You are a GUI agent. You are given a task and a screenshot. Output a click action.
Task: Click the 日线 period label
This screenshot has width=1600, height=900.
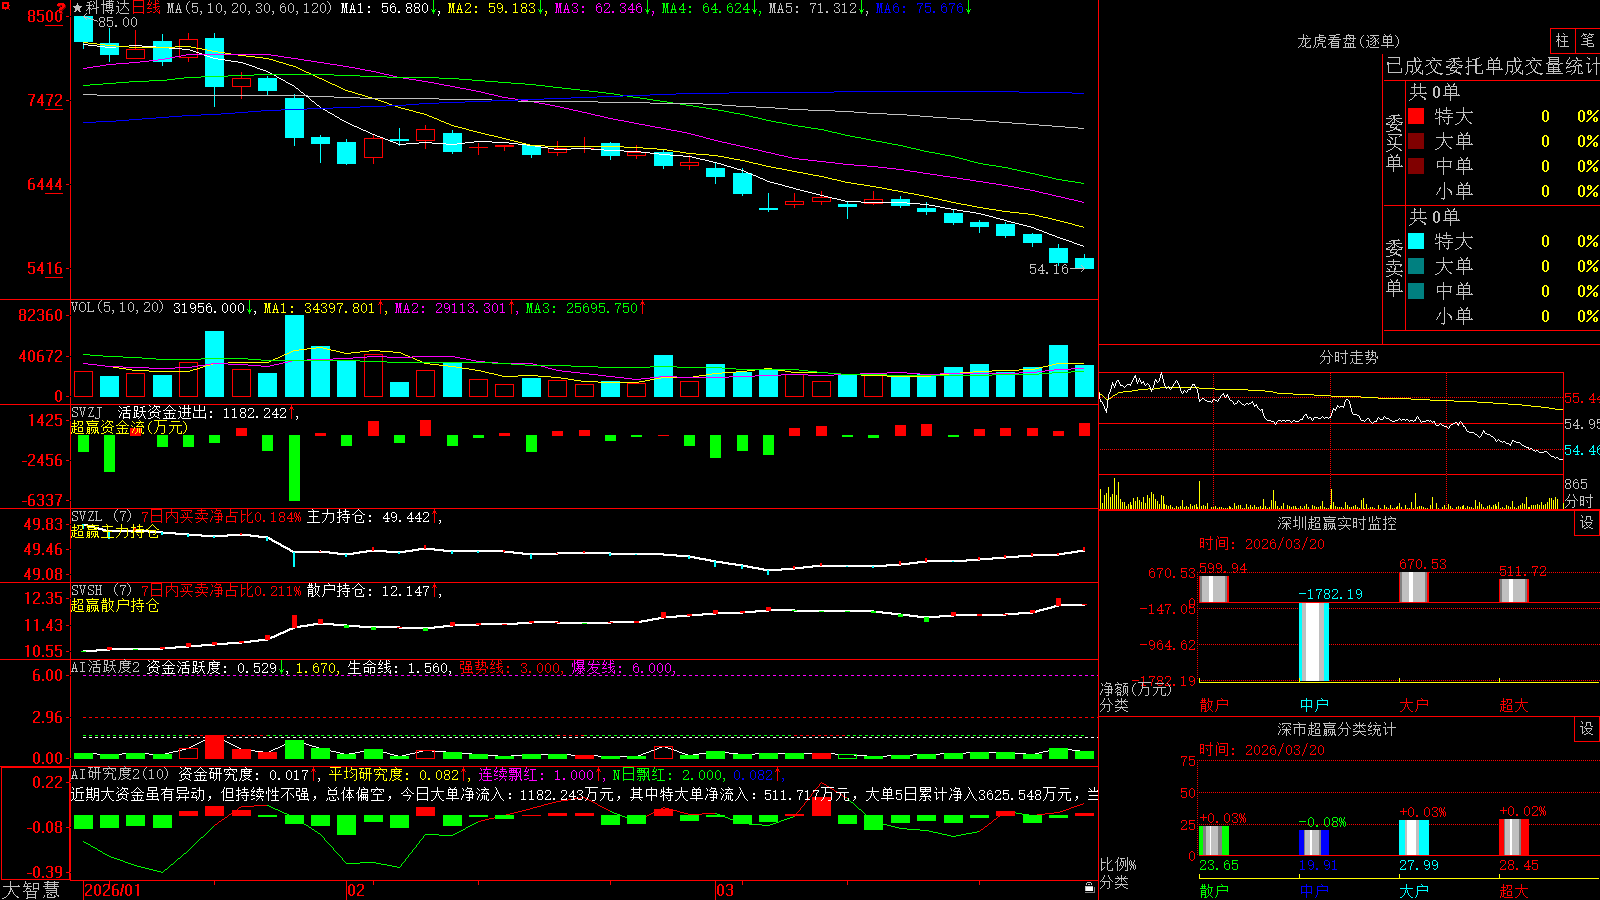coord(146,8)
